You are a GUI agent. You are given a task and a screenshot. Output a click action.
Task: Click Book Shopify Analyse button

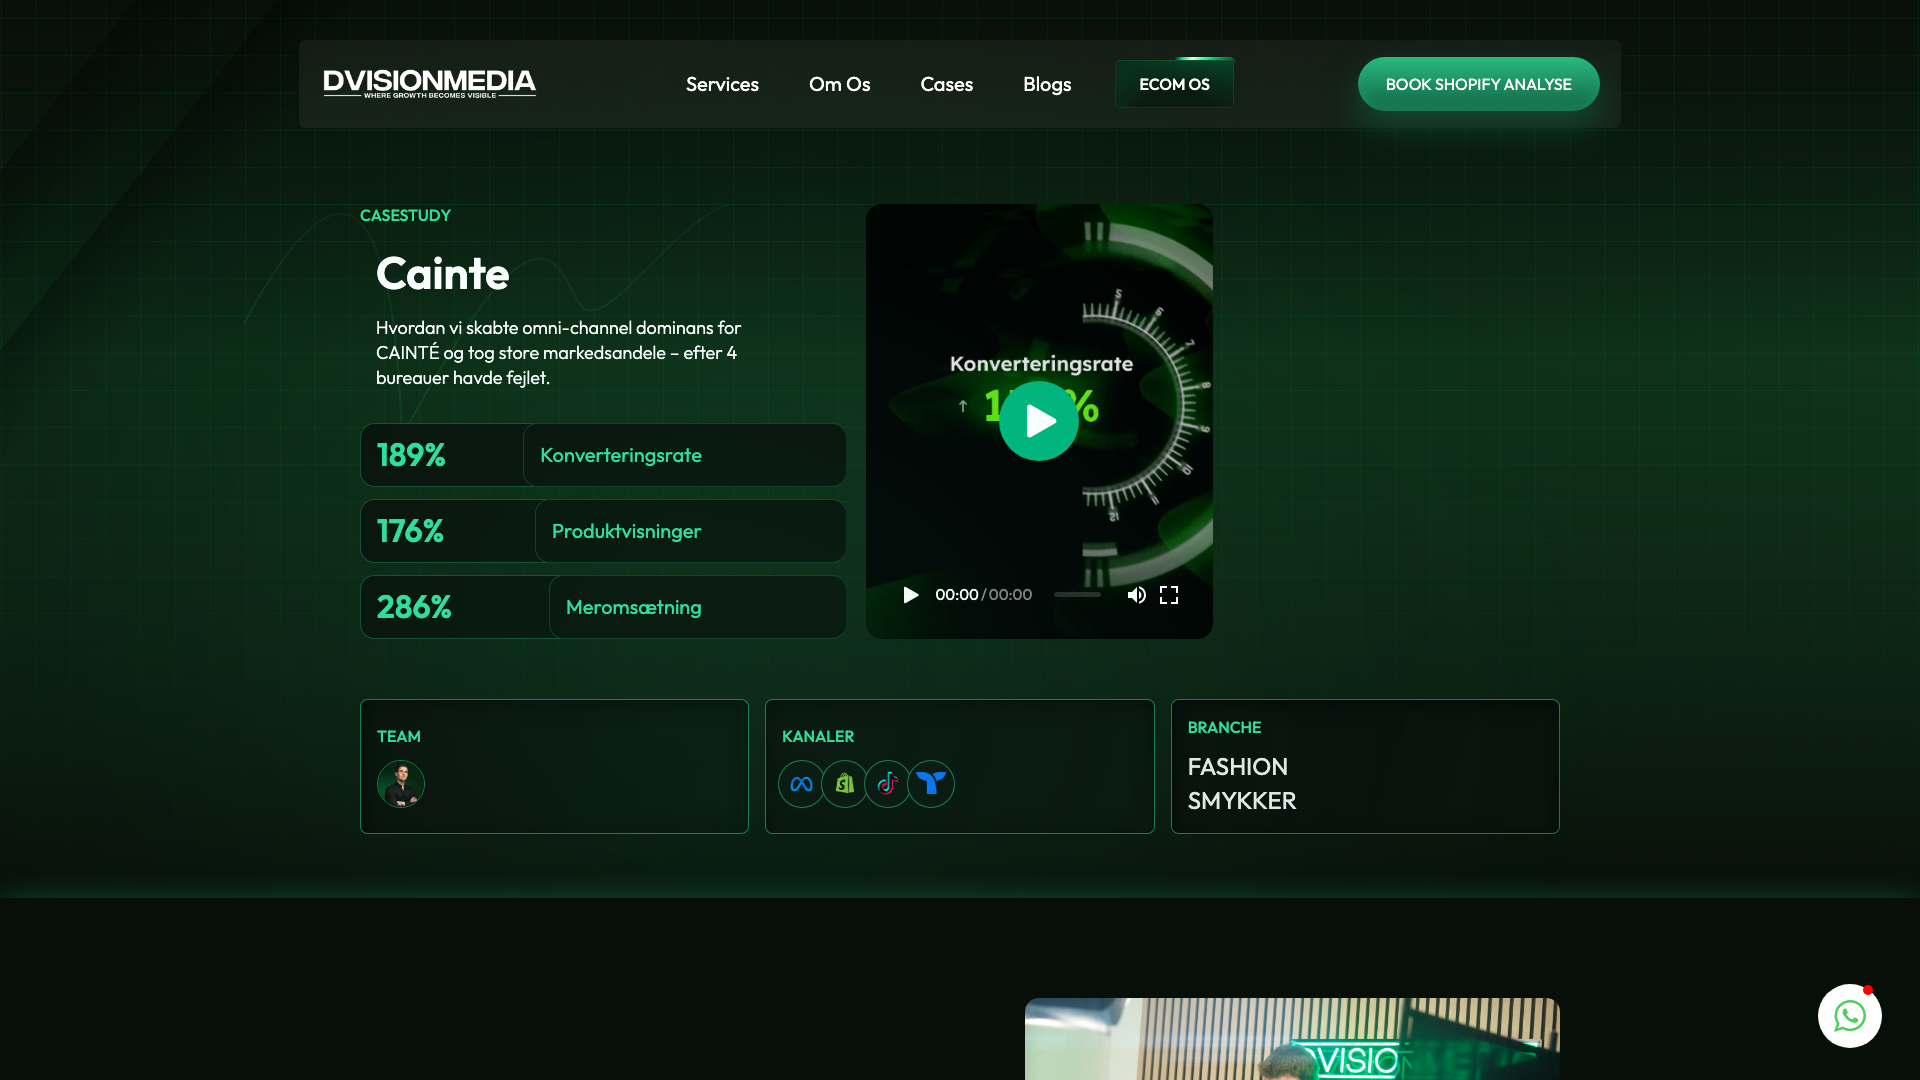[1478, 84]
